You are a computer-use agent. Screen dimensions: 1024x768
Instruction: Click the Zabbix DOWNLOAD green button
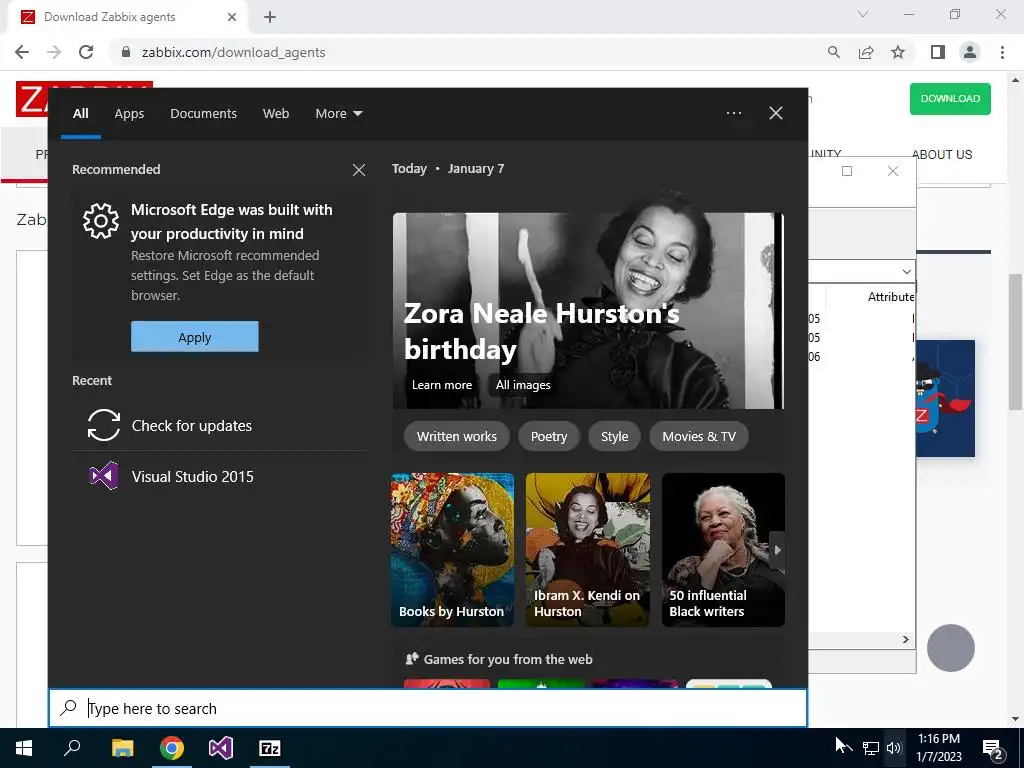click(950, 99)
